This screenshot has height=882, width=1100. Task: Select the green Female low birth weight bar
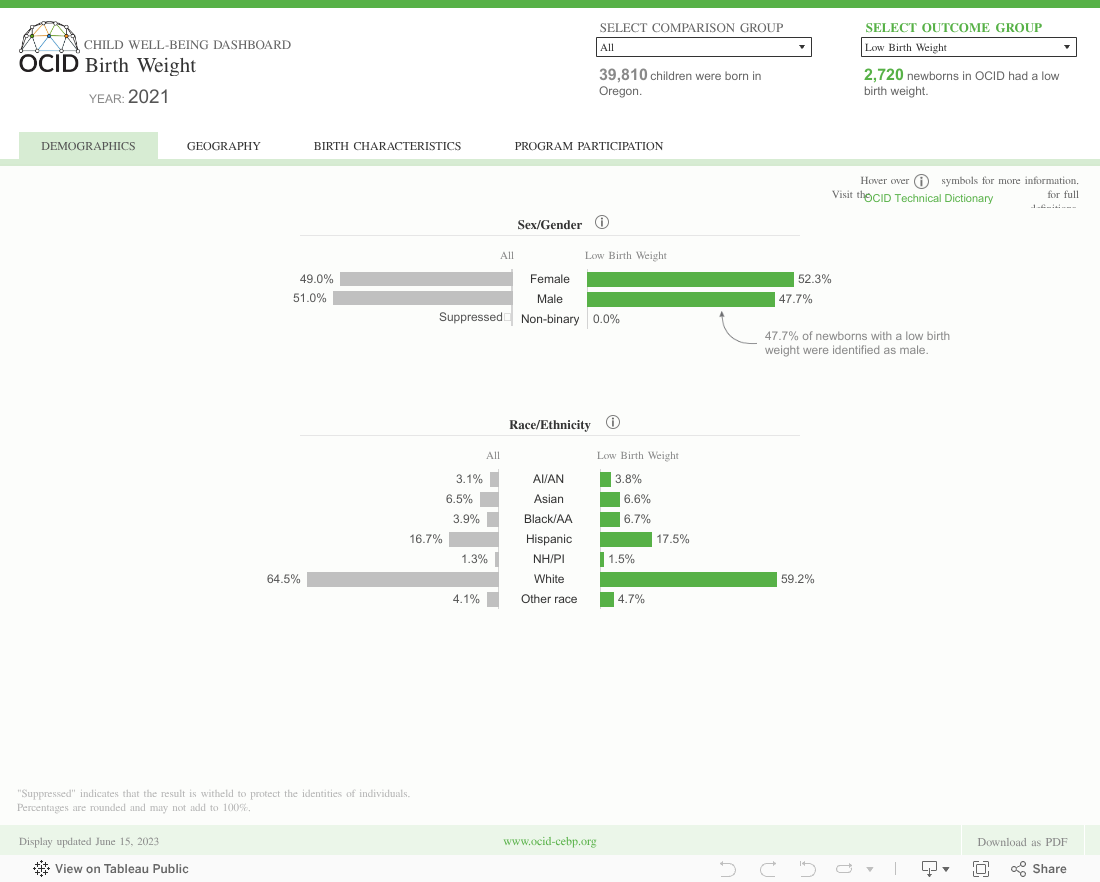(690, 279)
